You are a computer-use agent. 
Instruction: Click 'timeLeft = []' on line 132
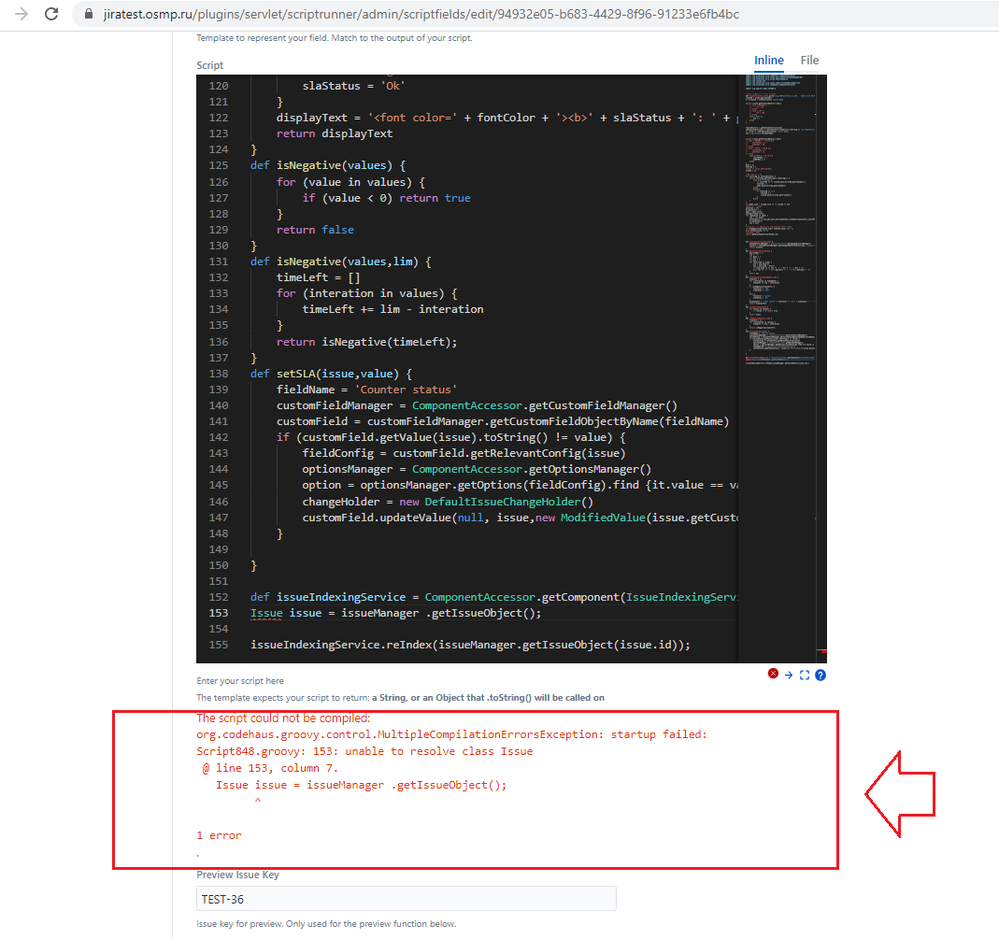click(318, 277)
